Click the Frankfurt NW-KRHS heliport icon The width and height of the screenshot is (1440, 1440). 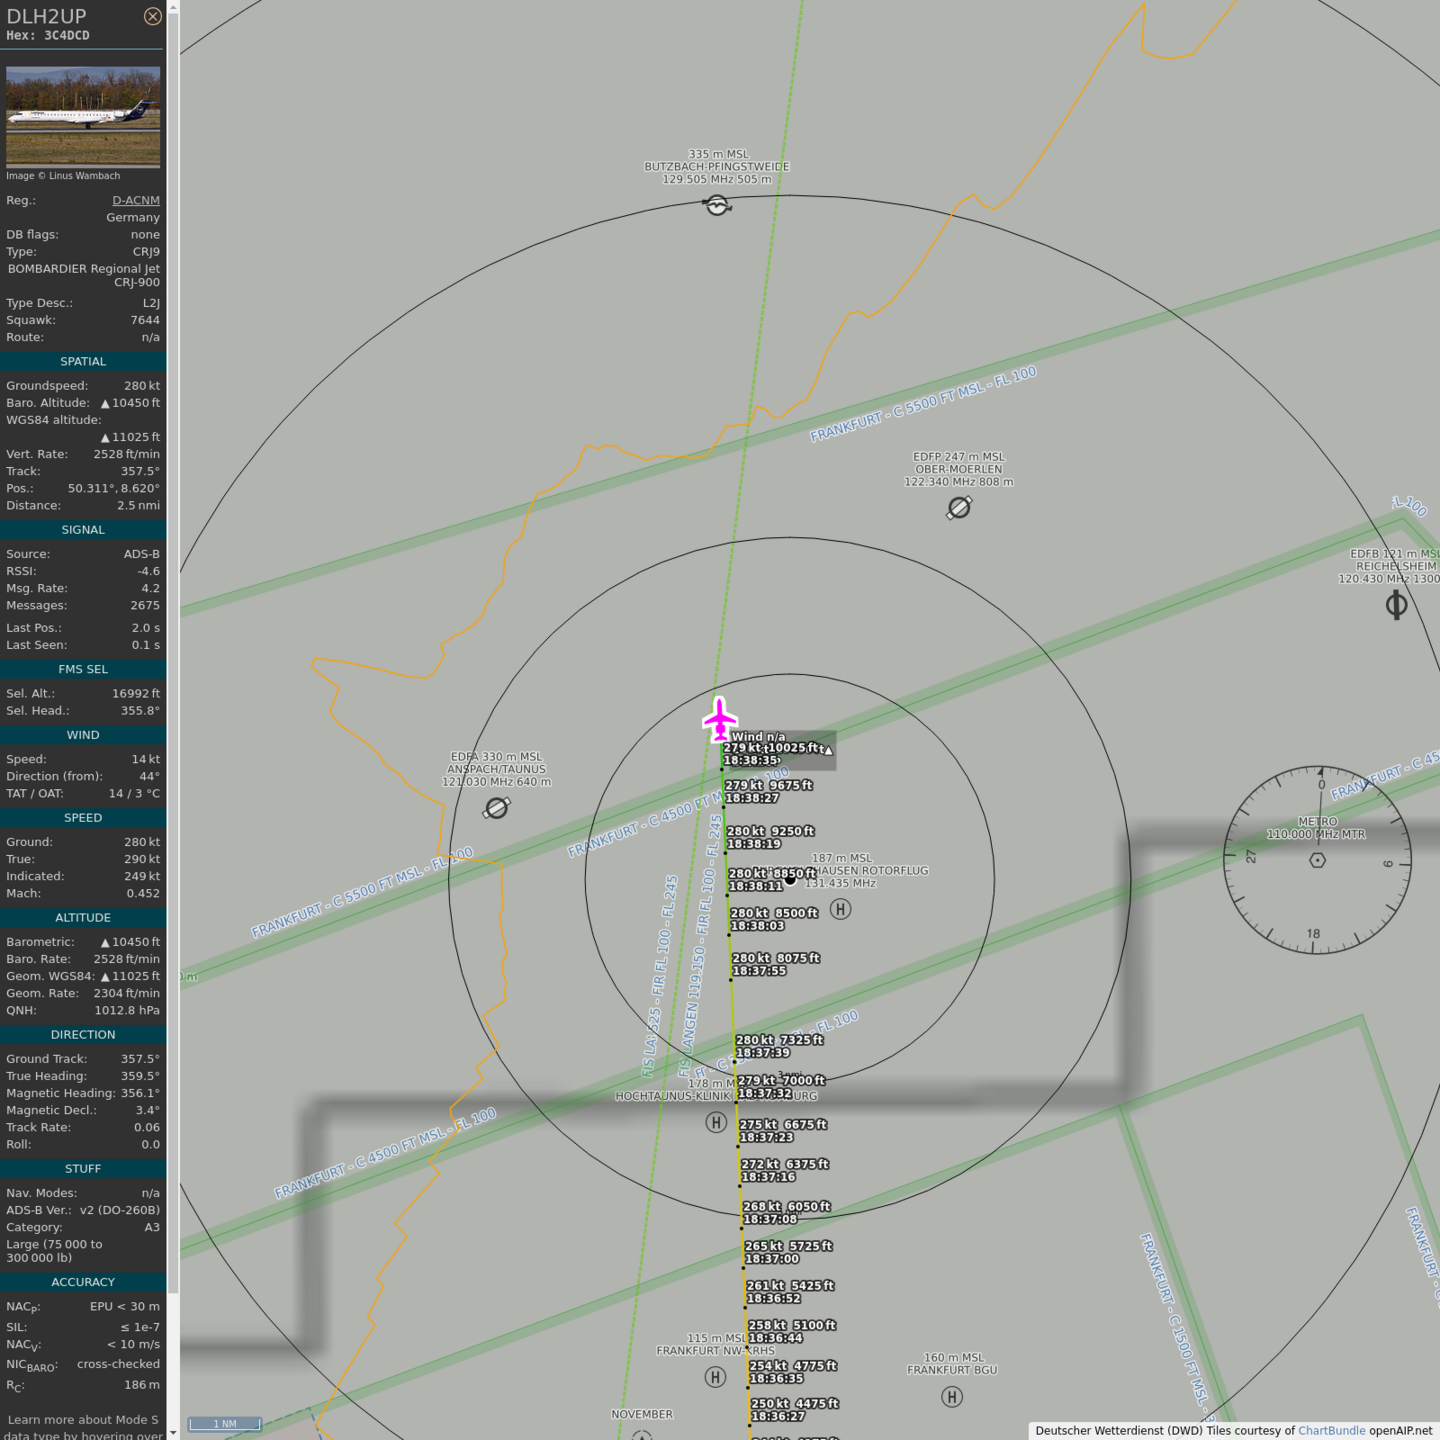coord(715,1377)
